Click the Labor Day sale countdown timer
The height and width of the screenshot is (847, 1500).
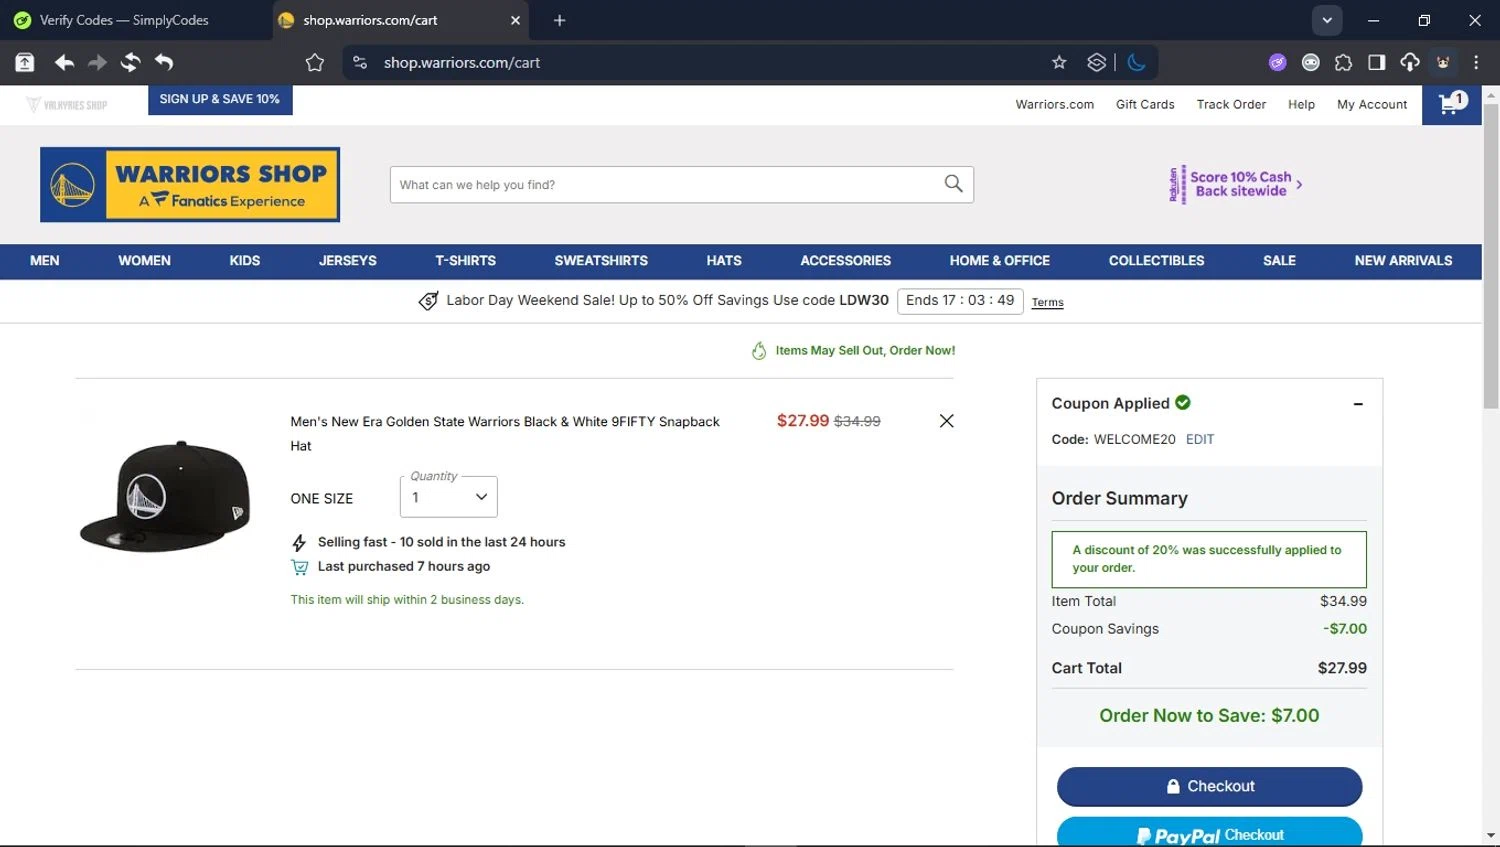(x=960, y=301)
